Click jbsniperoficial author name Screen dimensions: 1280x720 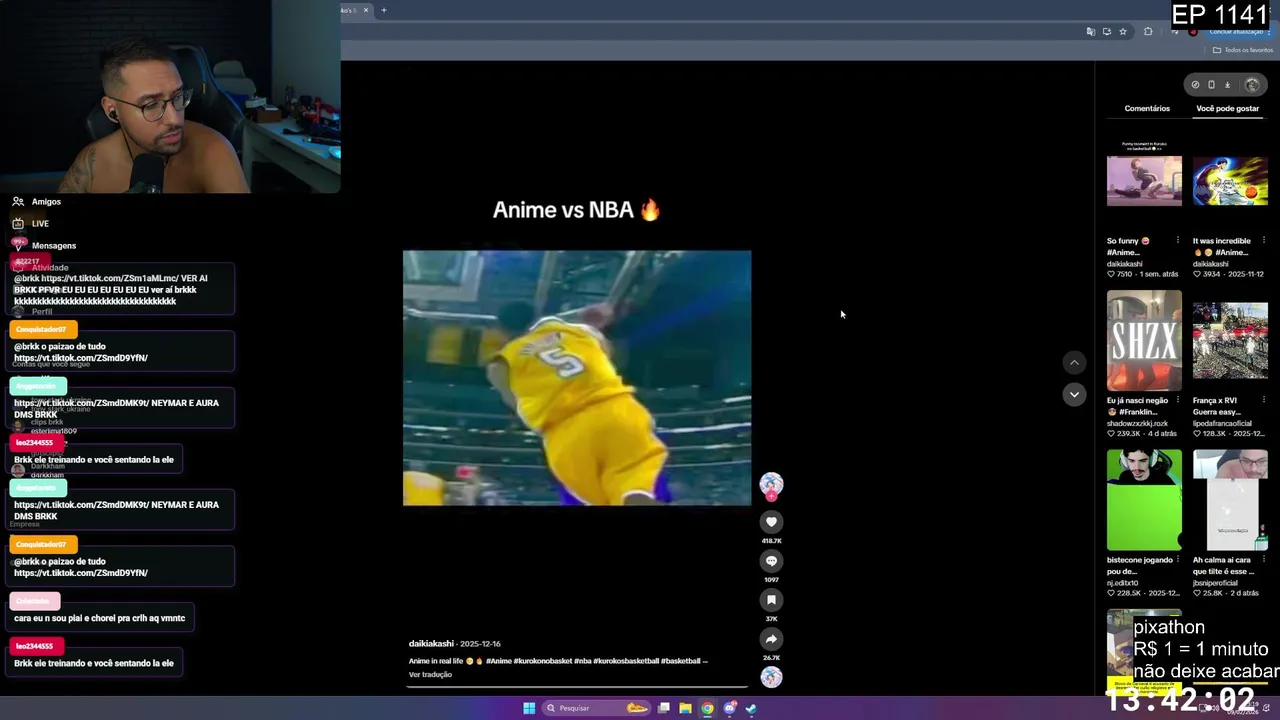coord(1215,583)
